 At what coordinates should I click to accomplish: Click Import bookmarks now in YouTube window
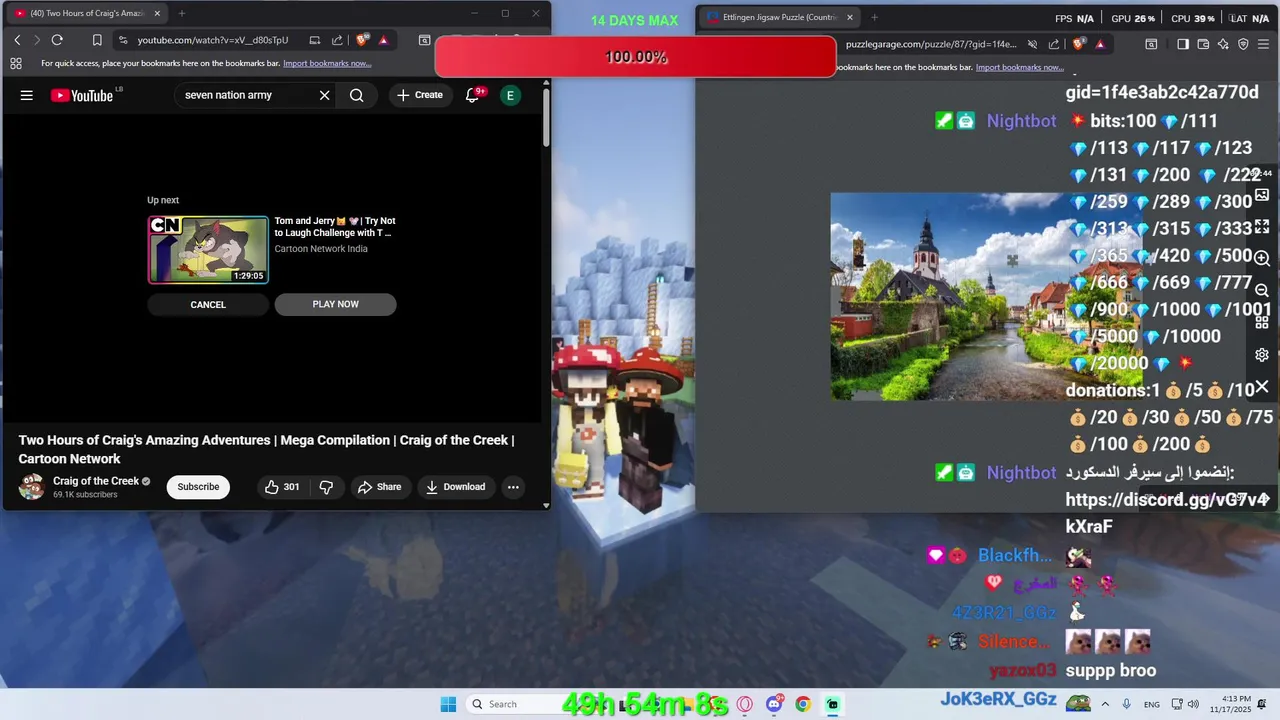(x=327, y=63)
